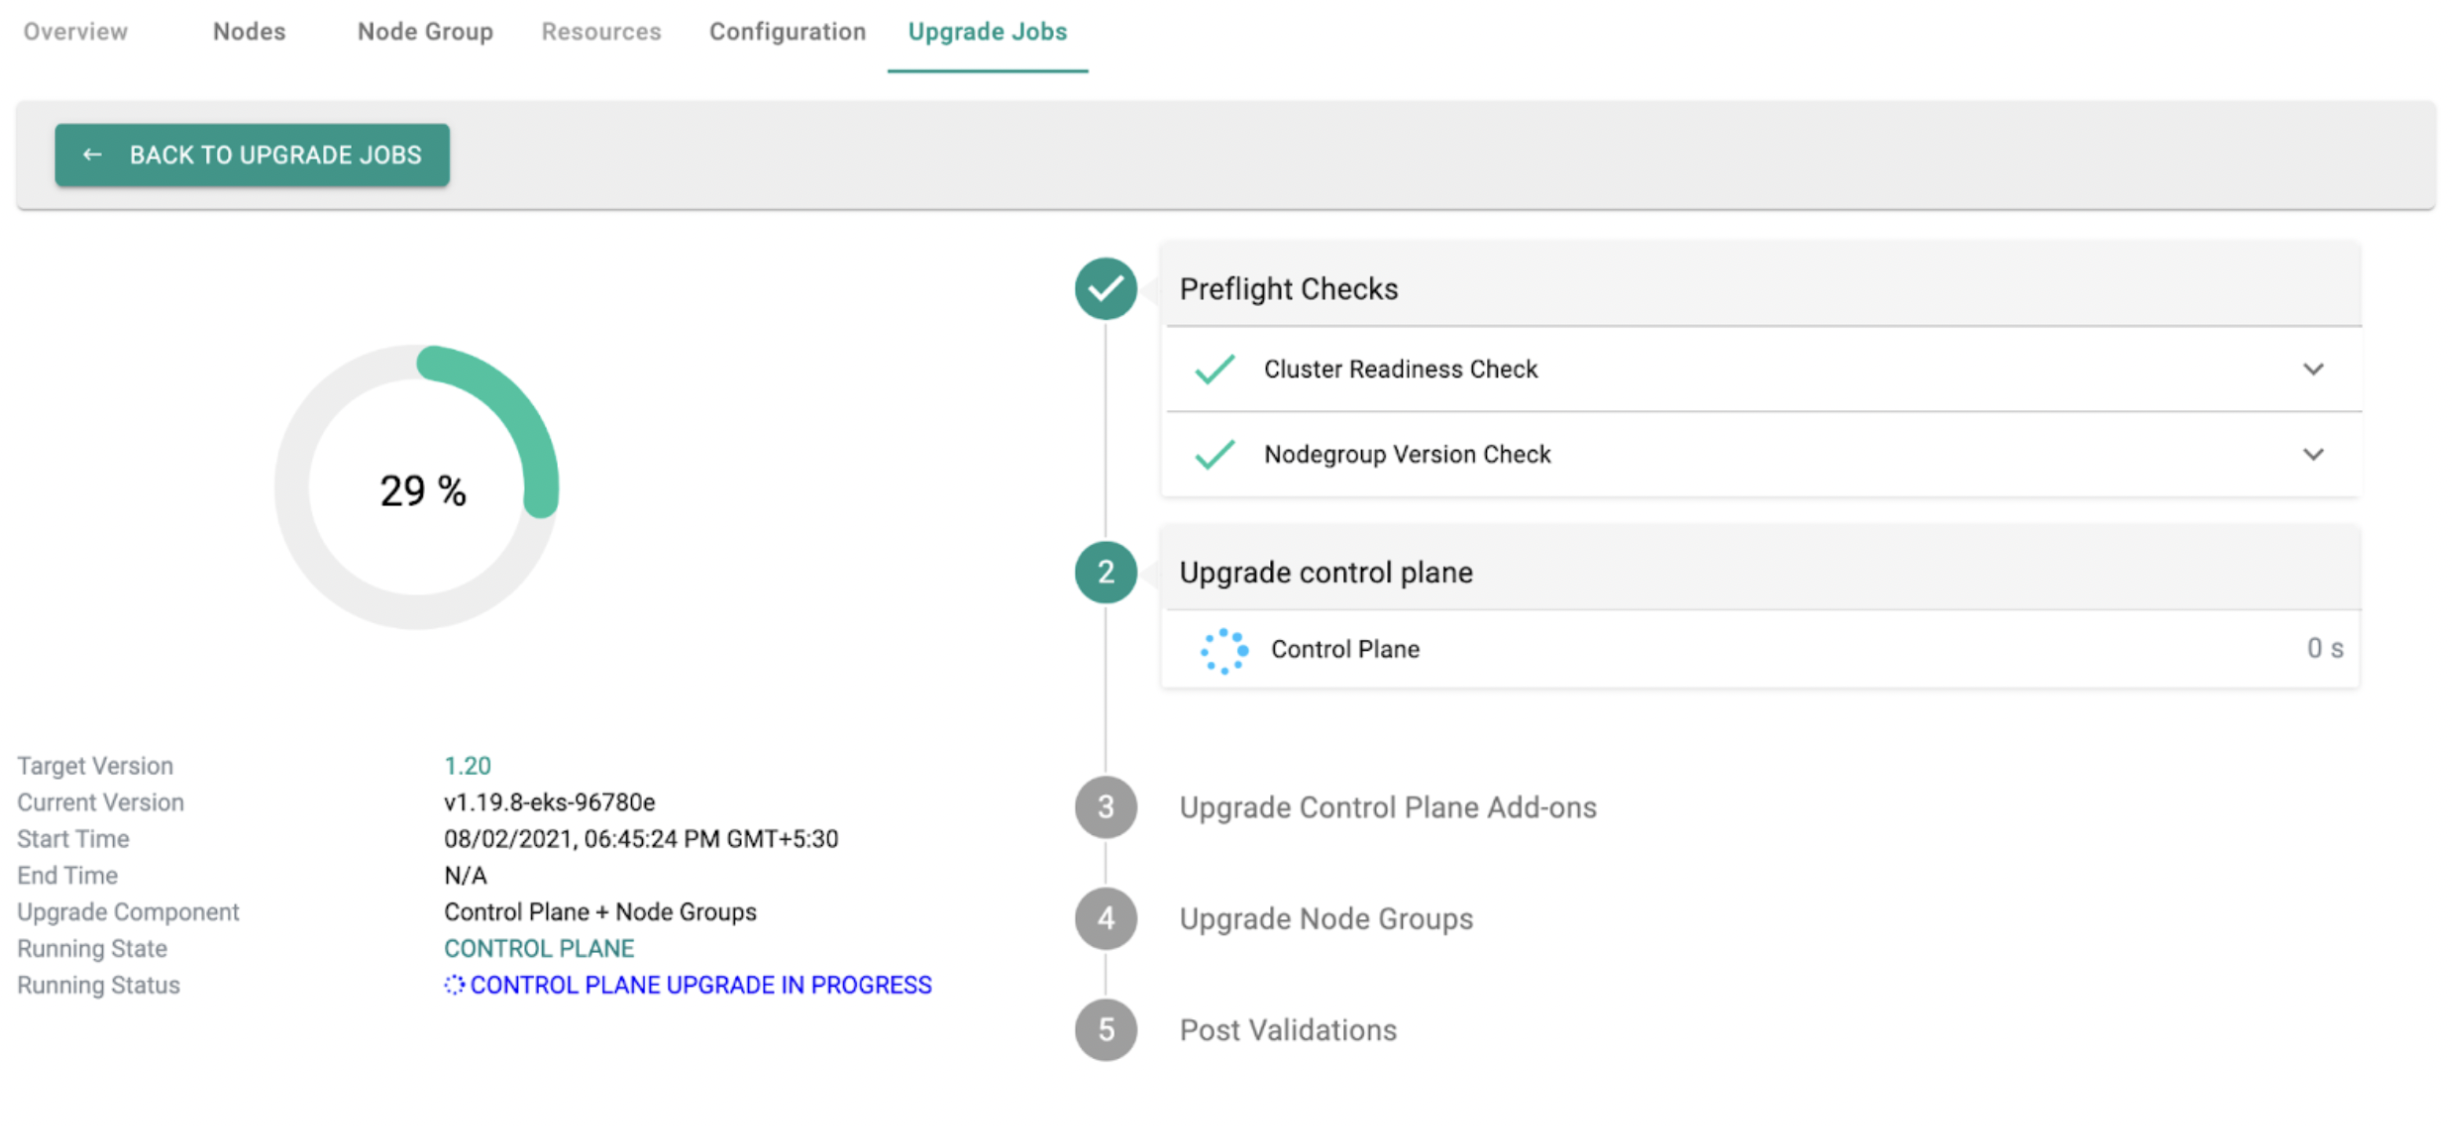Open the Configuration tab

coord(787,31)
